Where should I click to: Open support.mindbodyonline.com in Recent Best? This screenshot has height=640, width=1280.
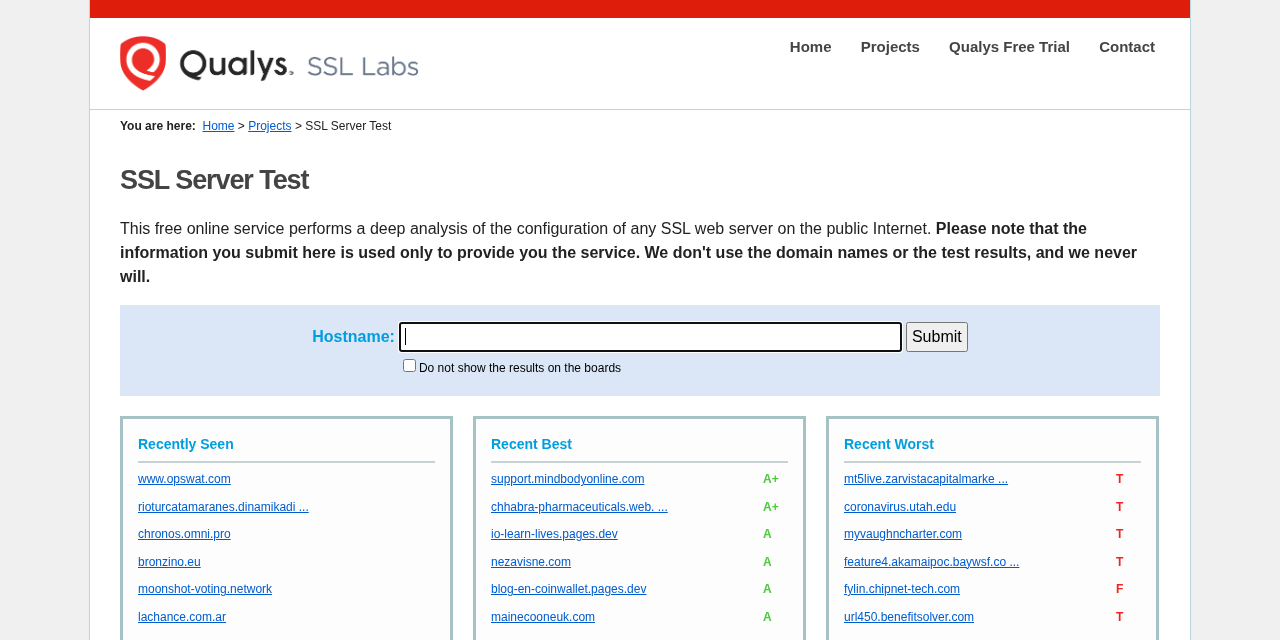click(x=567, y=479)
